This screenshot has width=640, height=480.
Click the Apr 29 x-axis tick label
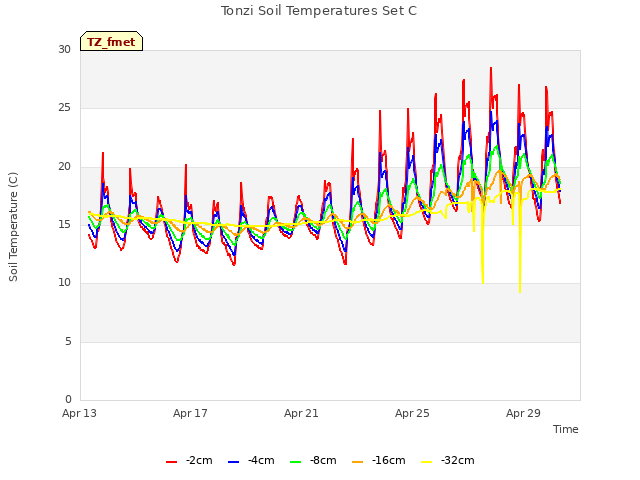pyautogui.click(x=523, y=413)
